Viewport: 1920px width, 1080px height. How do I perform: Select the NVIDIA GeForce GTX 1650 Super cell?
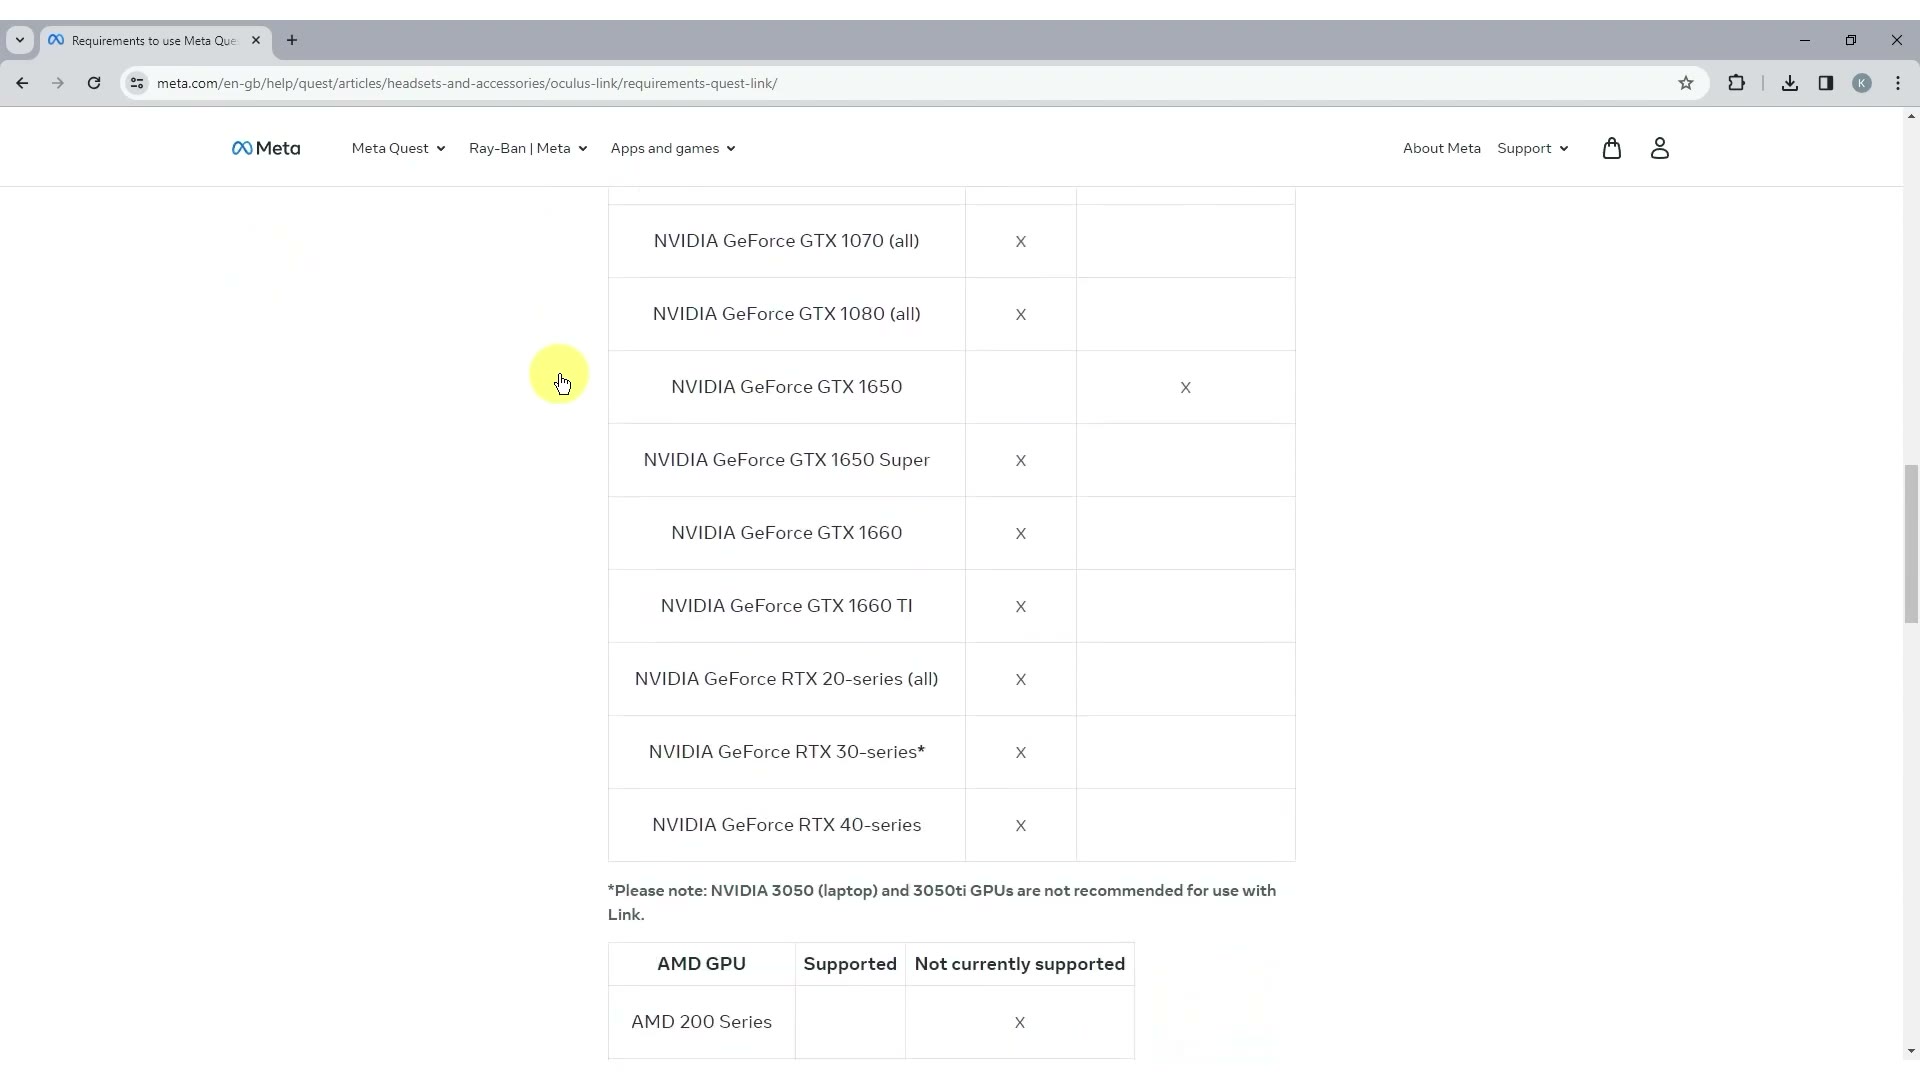[x=787, y=460]
